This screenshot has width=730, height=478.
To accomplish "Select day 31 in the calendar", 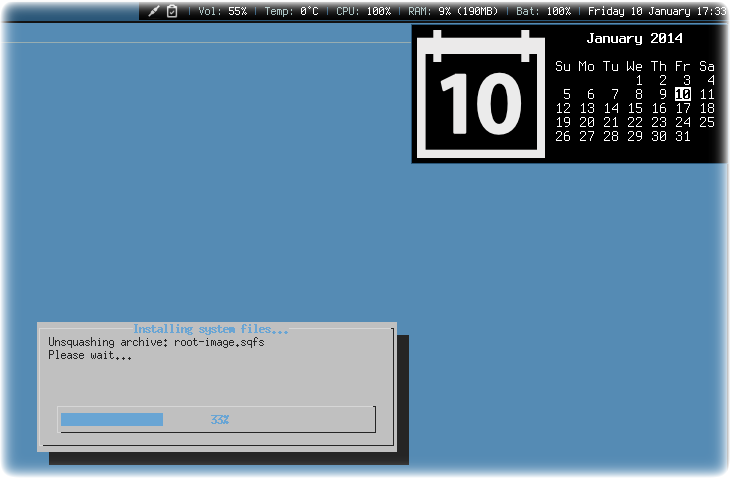I will click(x=683, y=136).
